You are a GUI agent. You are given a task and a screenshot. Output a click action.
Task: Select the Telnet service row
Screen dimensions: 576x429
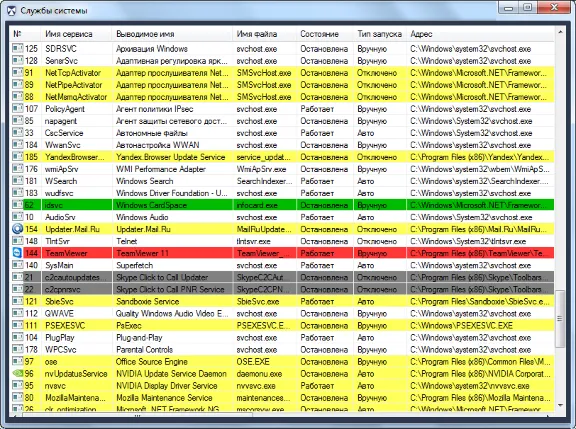coord(283,241)
